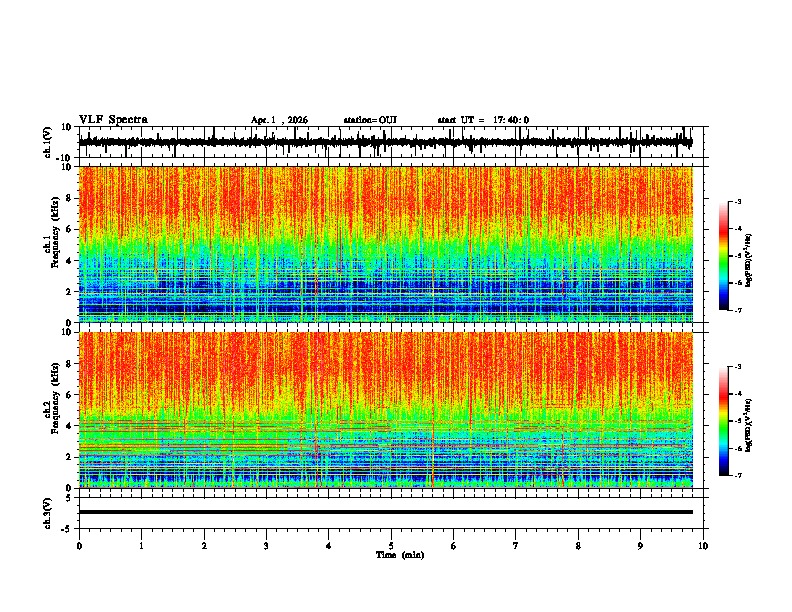
Task: Click the "-3" label on the ch.1 colorbar
Action: point(738,201)
